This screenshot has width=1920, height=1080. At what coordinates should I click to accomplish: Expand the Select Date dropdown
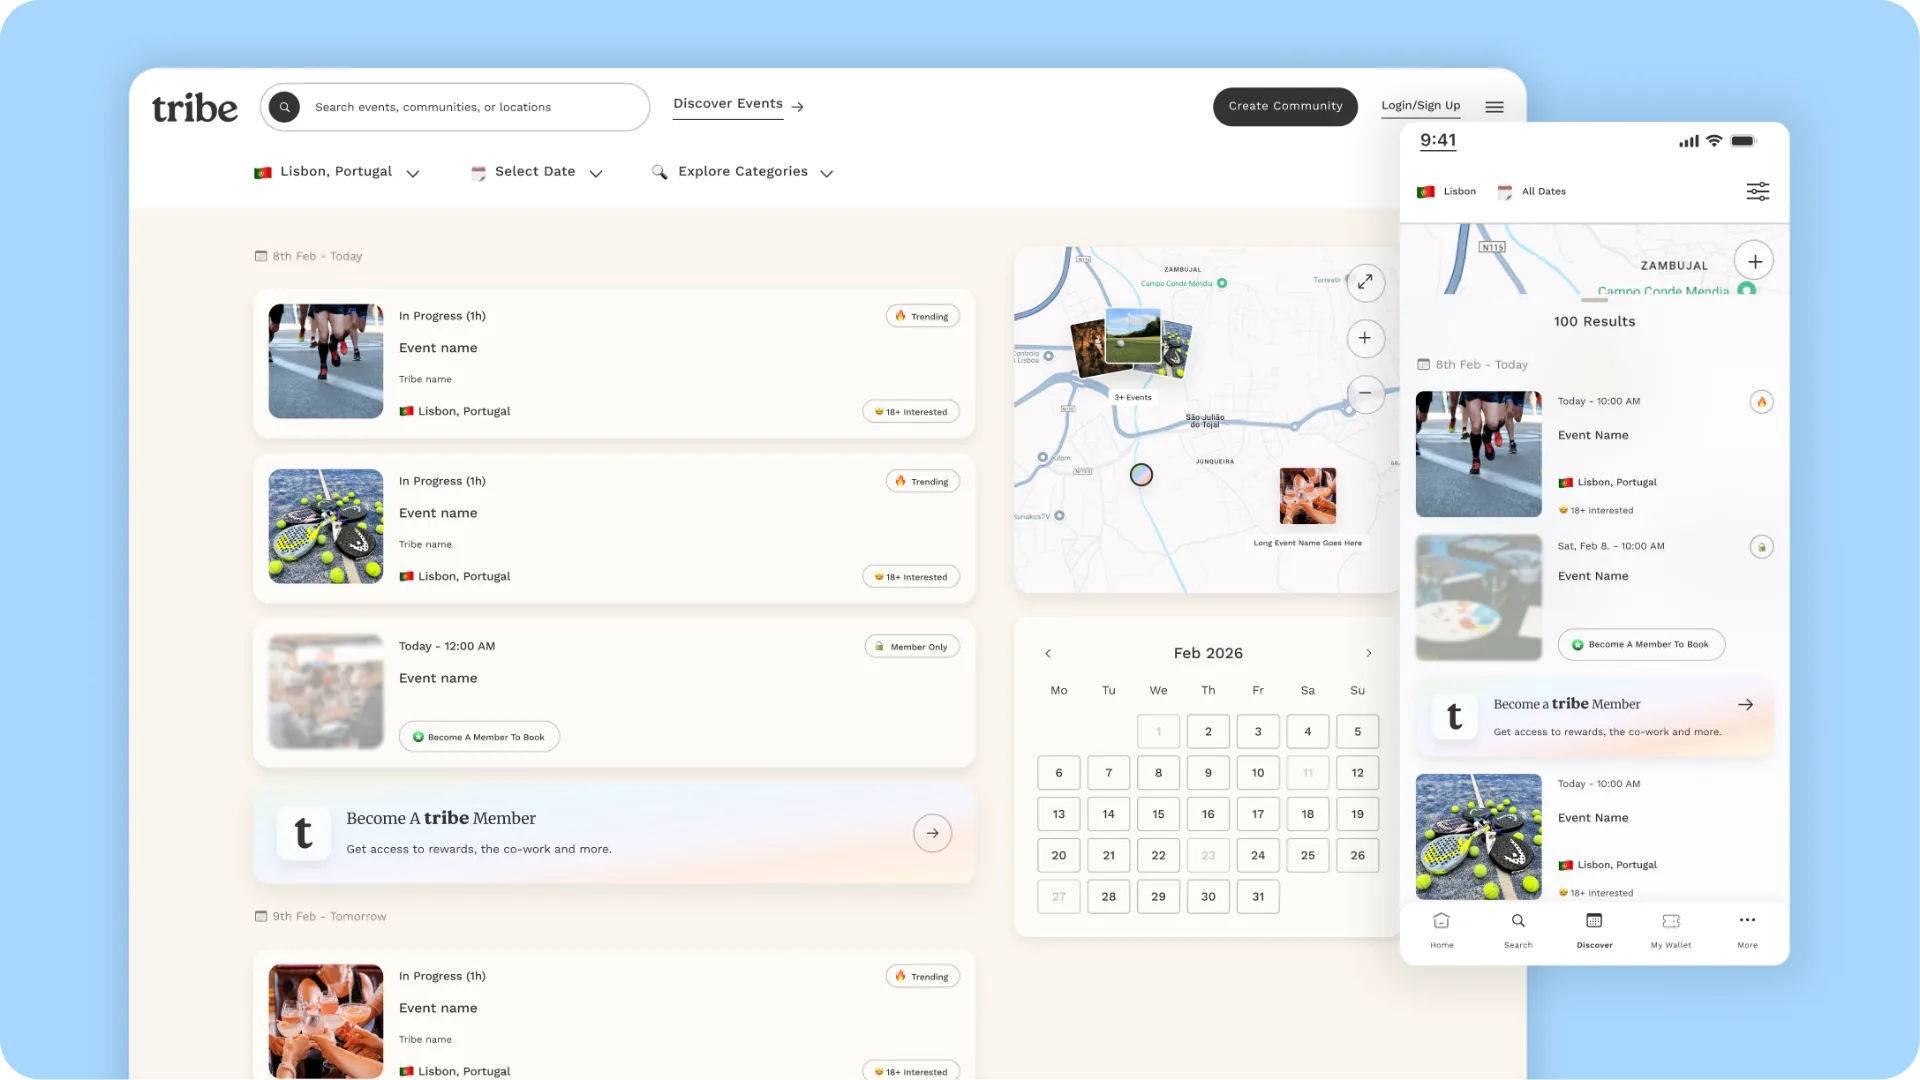pyautogui.click(x=537, y=172)
